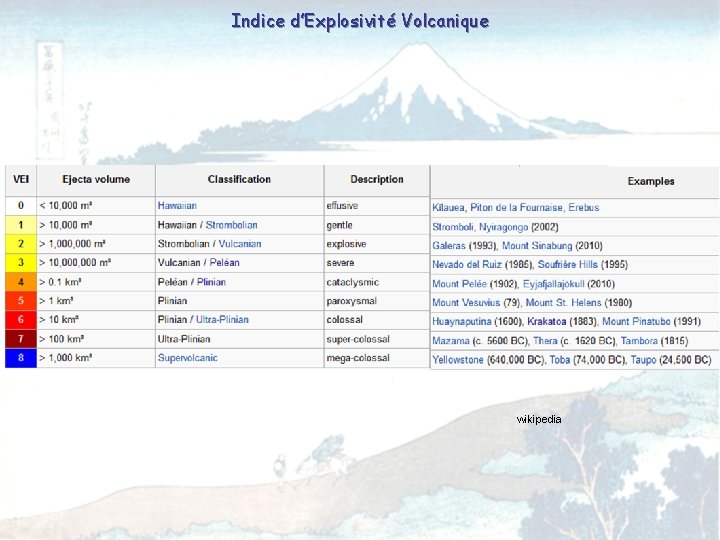Open the Erebus example link

tap(584, 208)
